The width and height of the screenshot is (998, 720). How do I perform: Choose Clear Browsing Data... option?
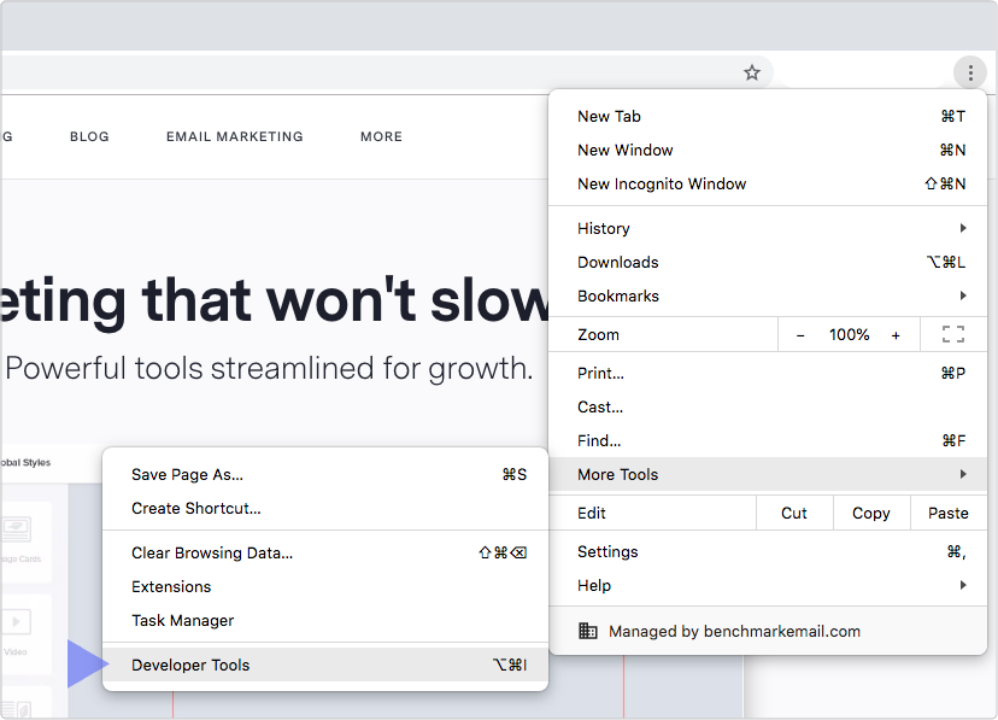[x=325, y=553]
